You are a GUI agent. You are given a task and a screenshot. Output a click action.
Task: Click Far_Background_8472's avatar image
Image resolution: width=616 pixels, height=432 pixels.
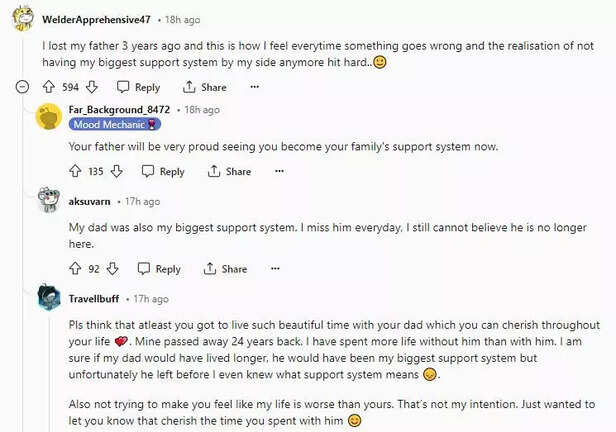49,116
